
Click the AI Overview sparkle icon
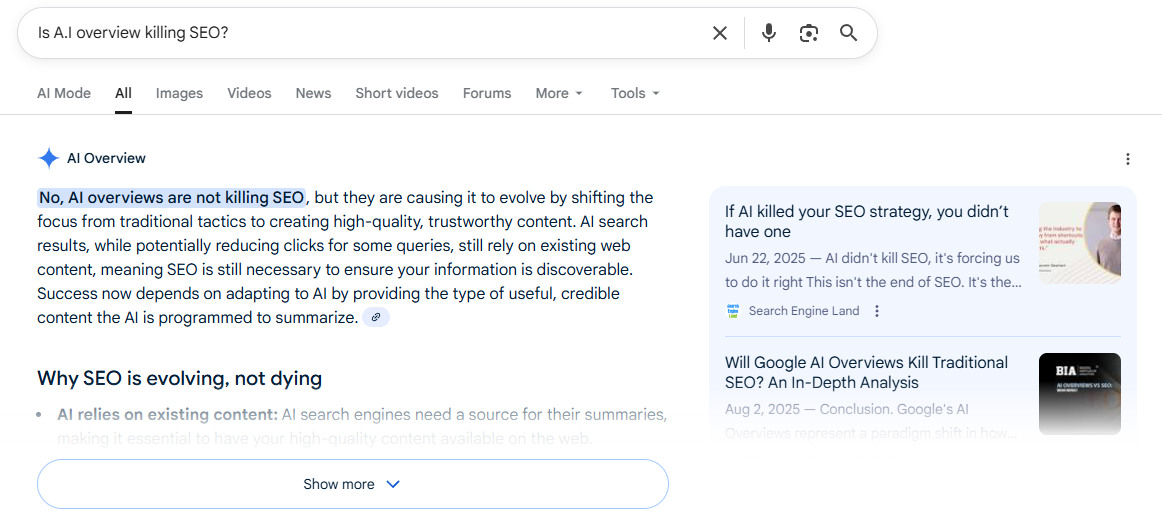(48, 158)
